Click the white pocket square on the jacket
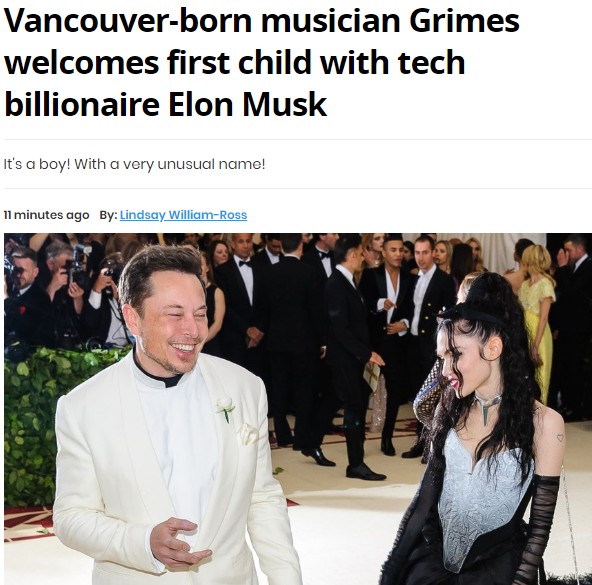The image size is (592, 585). 247,434
